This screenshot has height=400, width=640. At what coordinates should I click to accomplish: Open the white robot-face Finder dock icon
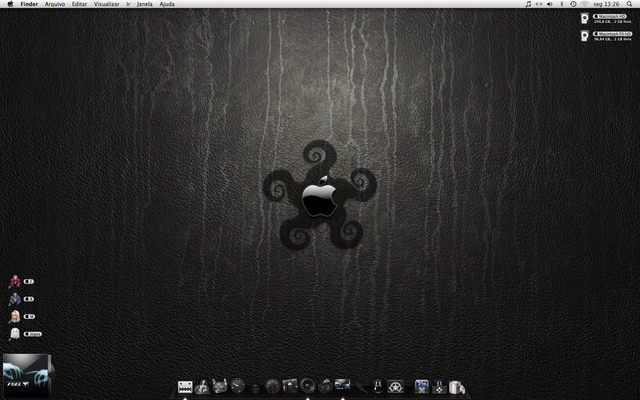185,387
